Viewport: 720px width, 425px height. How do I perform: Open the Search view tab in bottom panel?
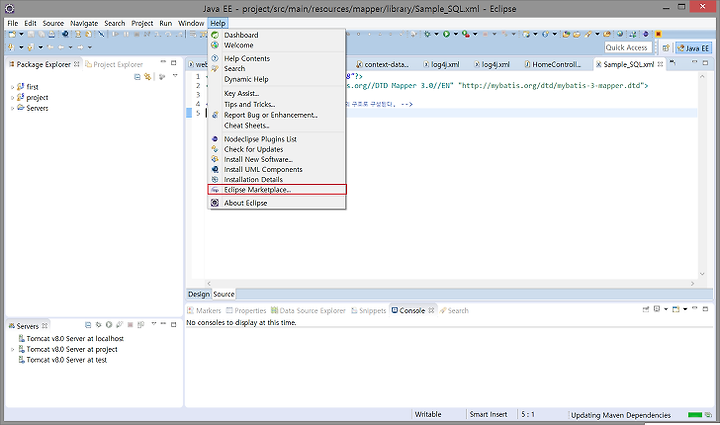pyautogui.click(x=455, y=311)
